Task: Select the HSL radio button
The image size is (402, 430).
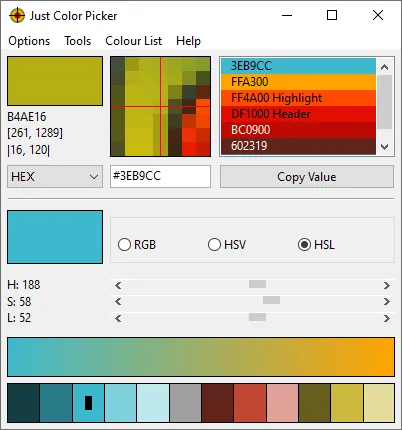Action: click(316, 245)
